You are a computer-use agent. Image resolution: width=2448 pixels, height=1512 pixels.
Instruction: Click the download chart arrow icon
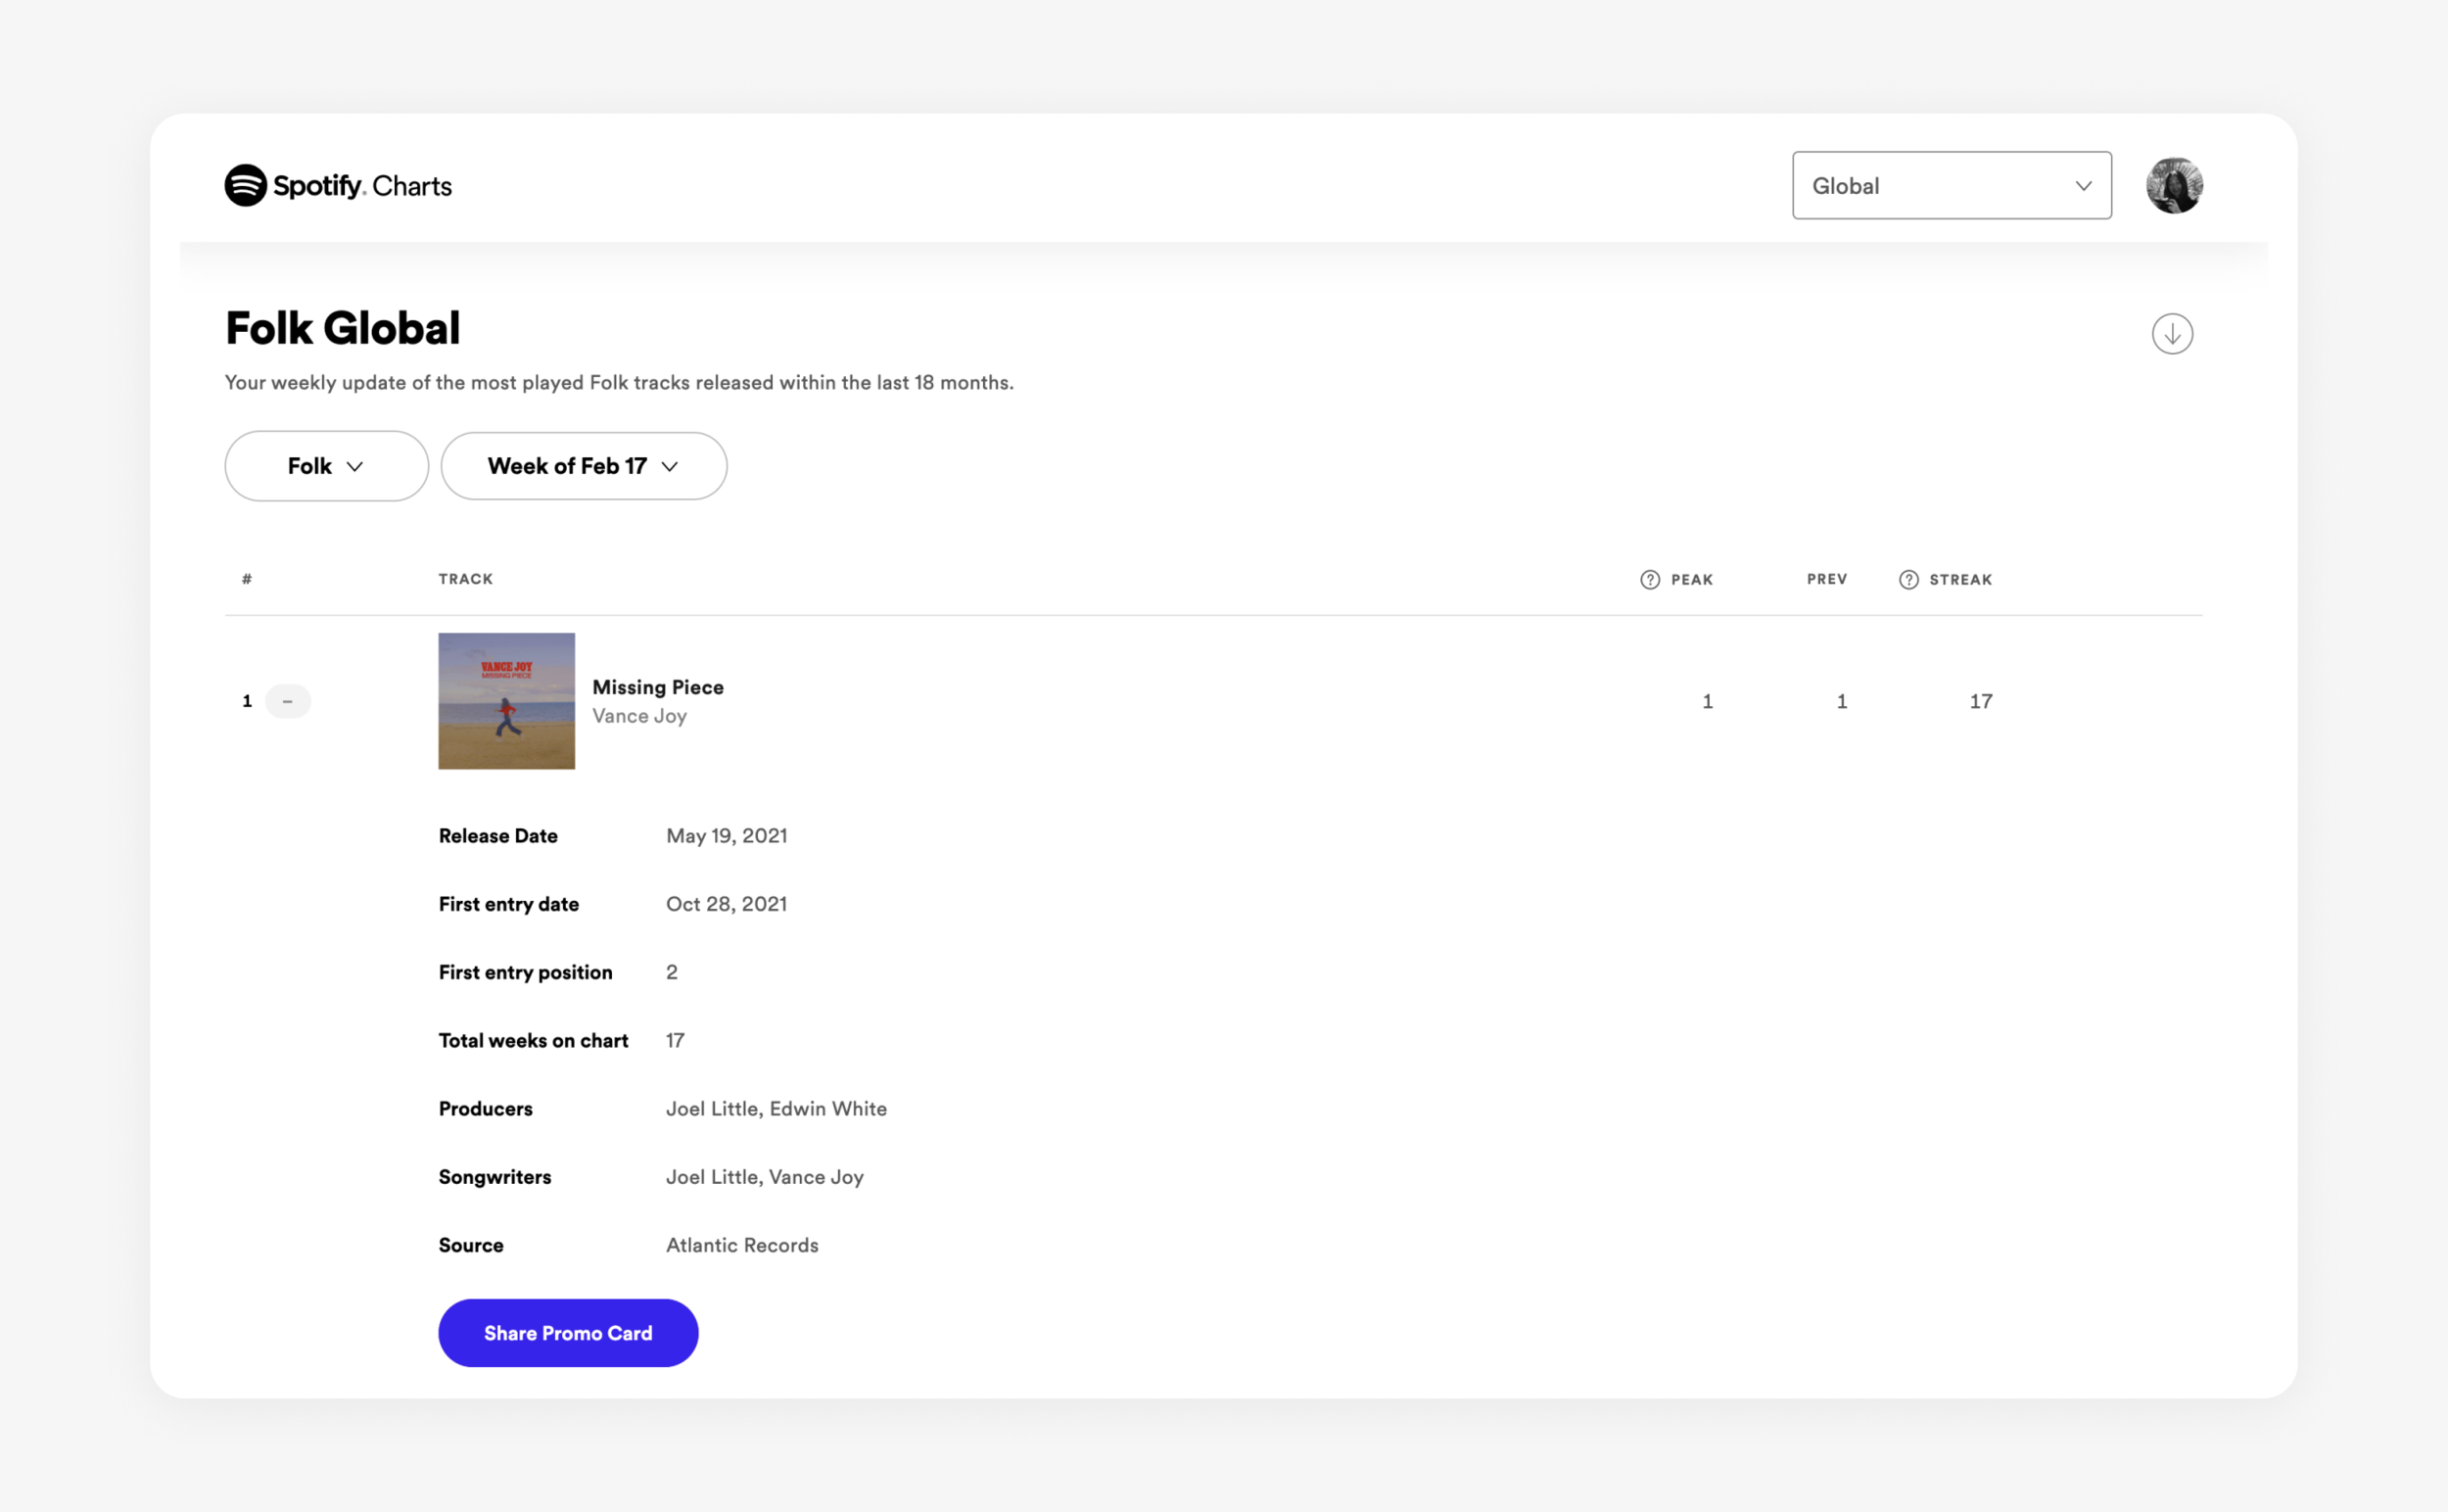(2172, 334)
